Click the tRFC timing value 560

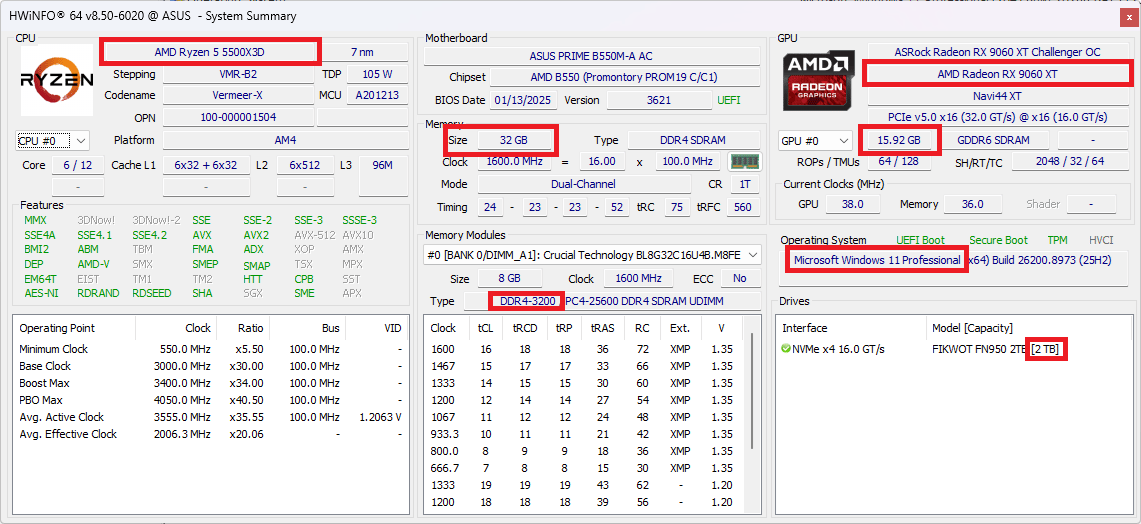click(x=742, y=207)
